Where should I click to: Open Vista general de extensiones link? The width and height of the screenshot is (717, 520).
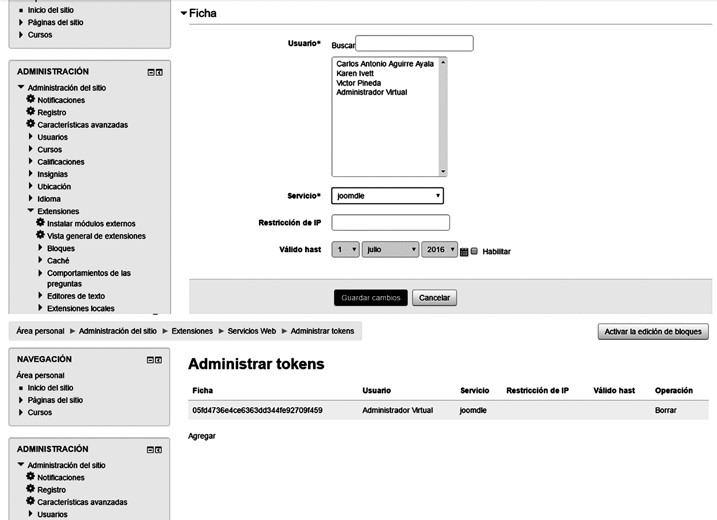pos(96,236)
